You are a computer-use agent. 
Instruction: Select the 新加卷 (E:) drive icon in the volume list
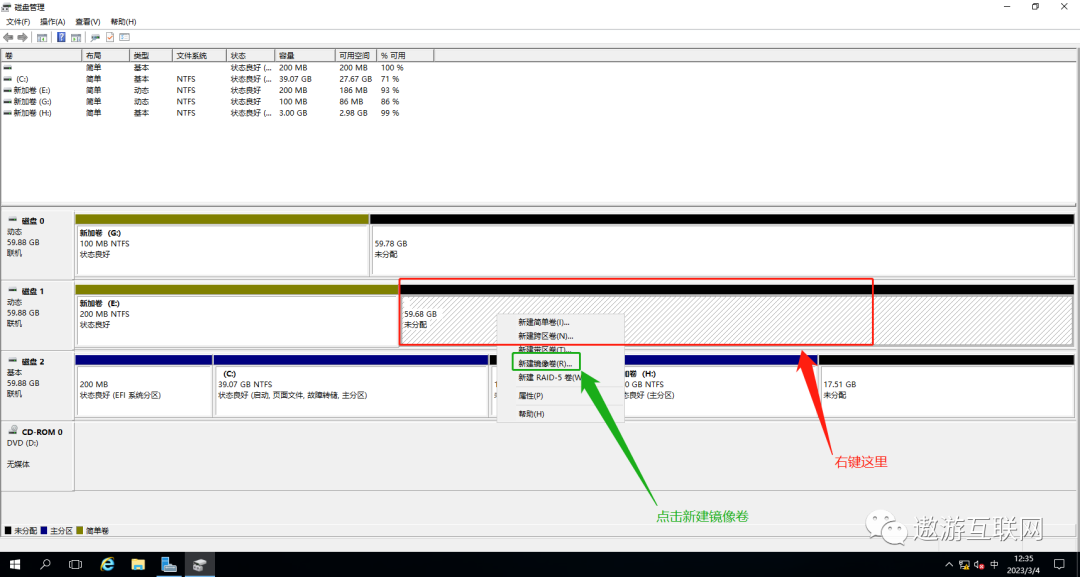coord(8,90)
